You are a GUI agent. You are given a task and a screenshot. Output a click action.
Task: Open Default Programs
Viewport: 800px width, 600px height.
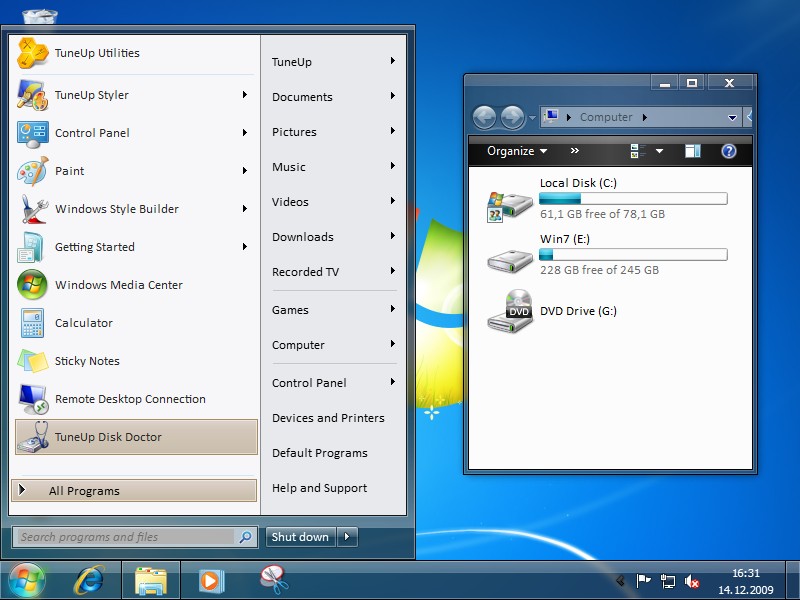pyautogui.click(x=333, y=453)
